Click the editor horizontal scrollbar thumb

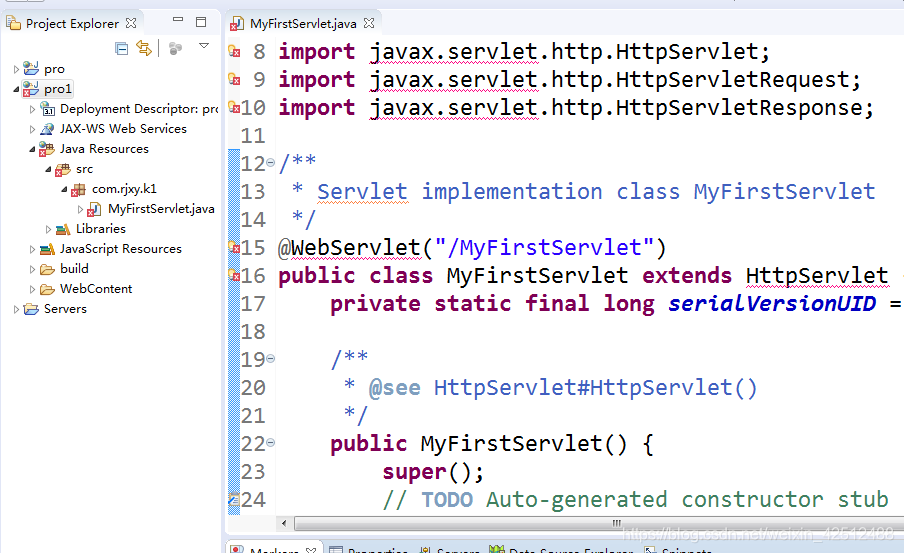pos(600,524)
